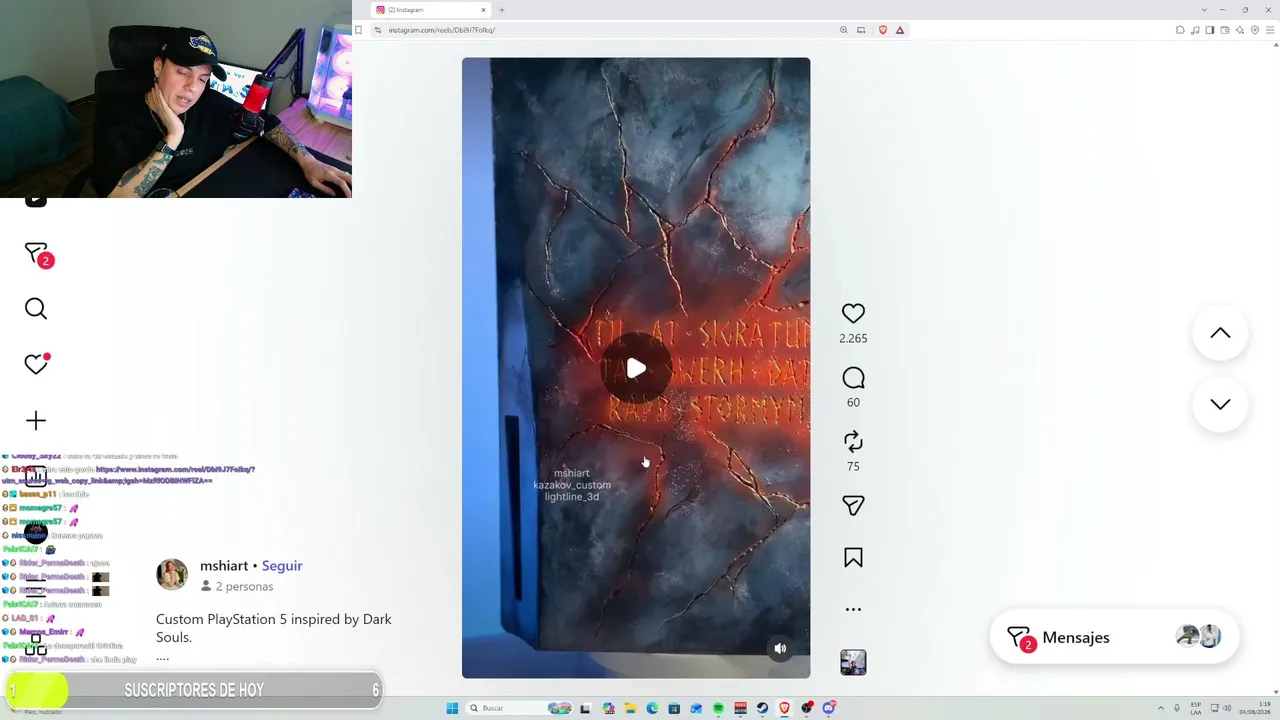Repost the reel using the repost icon

853,442
